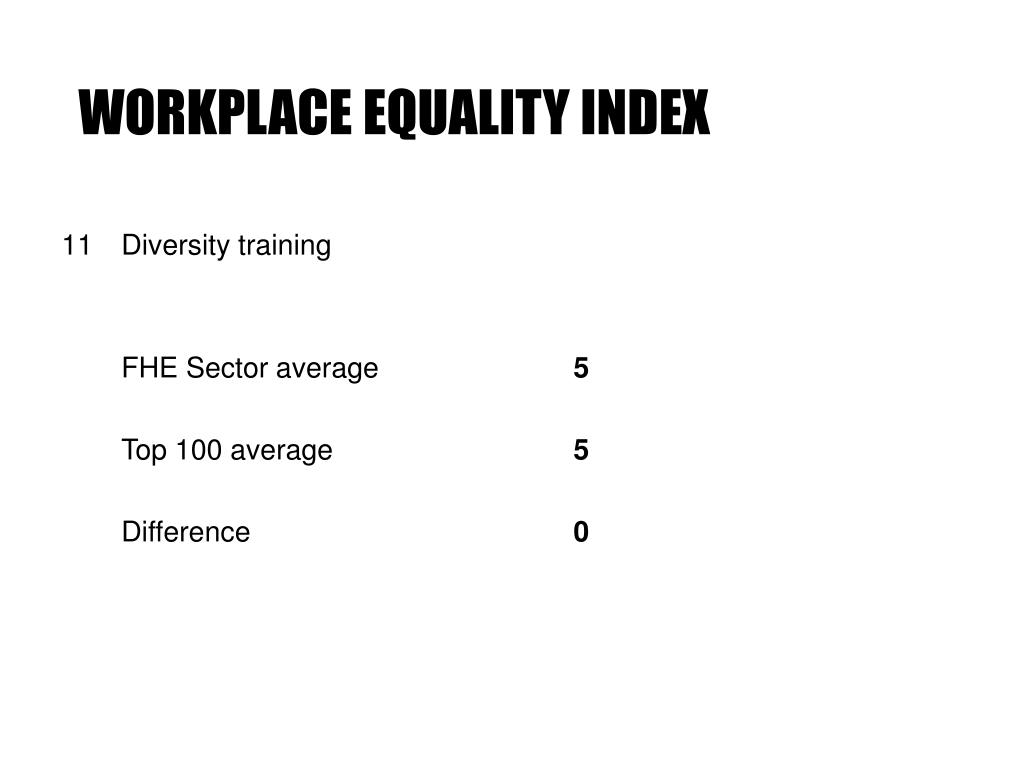Click 'Top' in the Top 100 average row

(144, 451)
